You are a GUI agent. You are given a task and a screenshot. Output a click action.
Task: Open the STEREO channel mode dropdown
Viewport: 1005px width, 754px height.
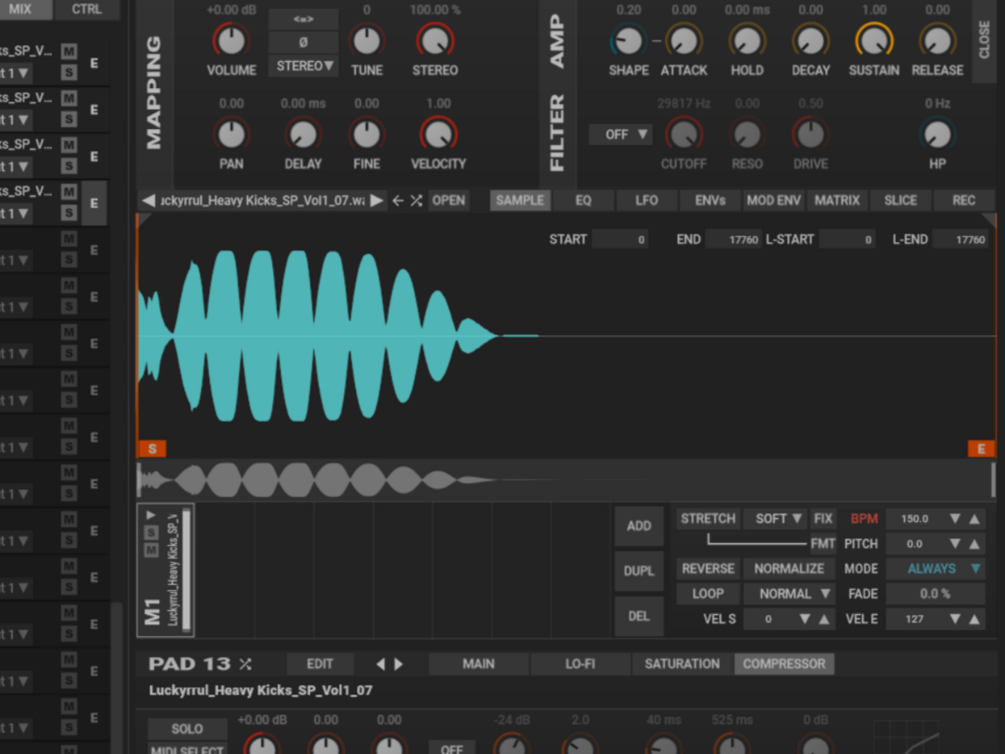pyautogui.click(x=303, y=66)
